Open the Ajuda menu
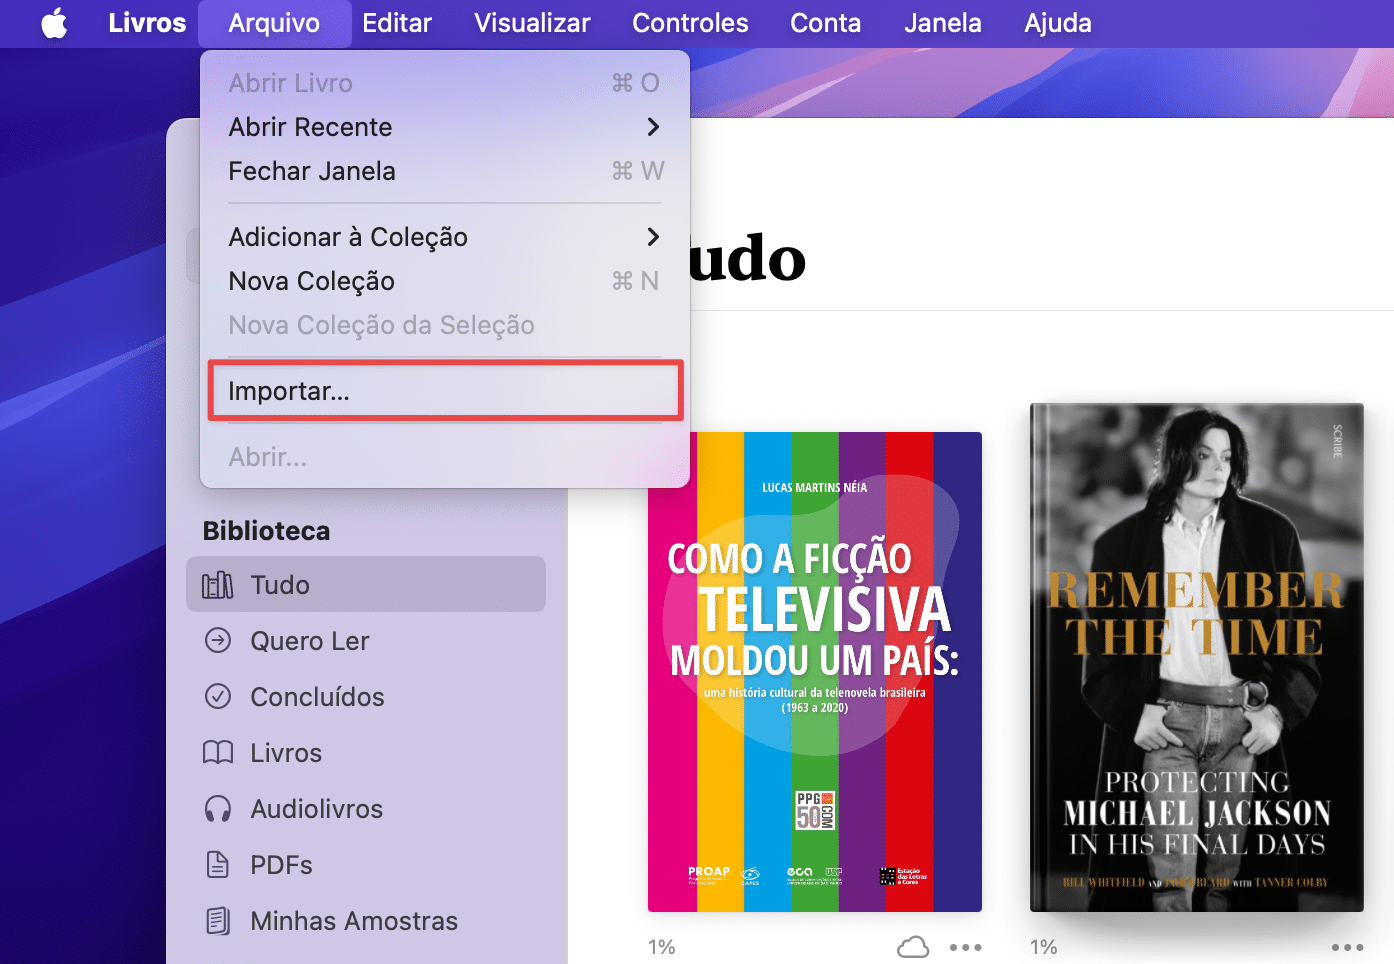1394x964 pixels. click(x=1057, y=23)
